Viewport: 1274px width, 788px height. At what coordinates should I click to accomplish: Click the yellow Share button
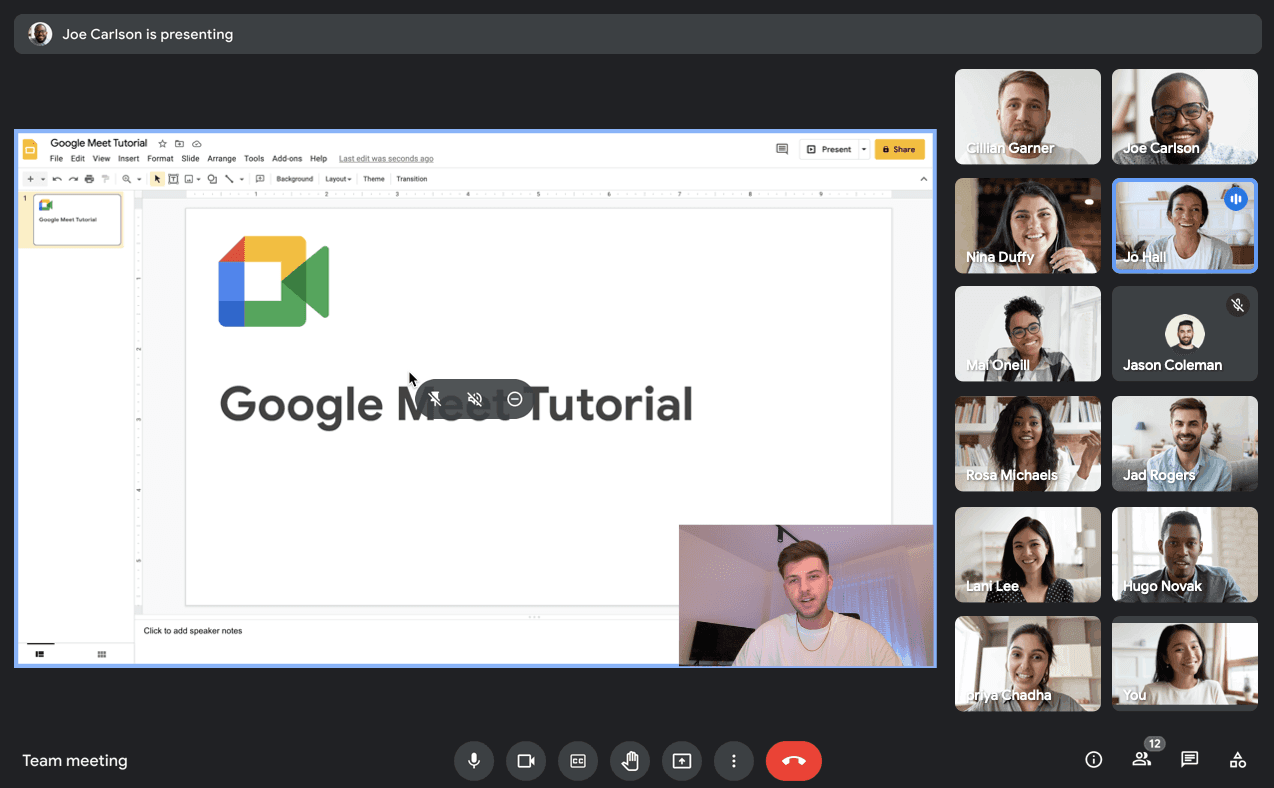coord(899,149)
